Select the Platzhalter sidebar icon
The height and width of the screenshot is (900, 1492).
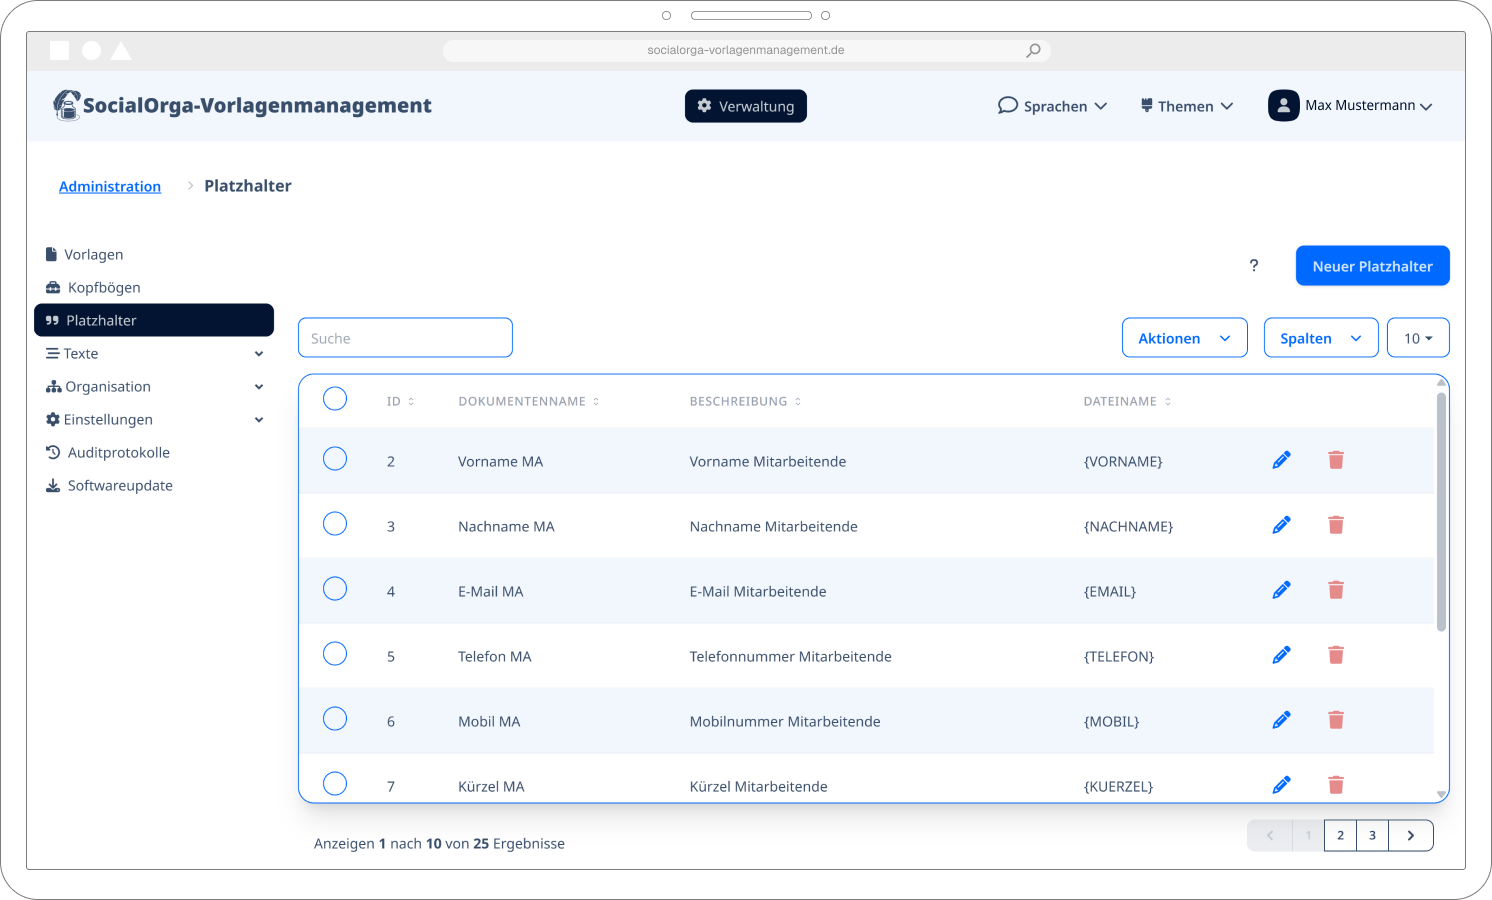[x=52, y=320]
